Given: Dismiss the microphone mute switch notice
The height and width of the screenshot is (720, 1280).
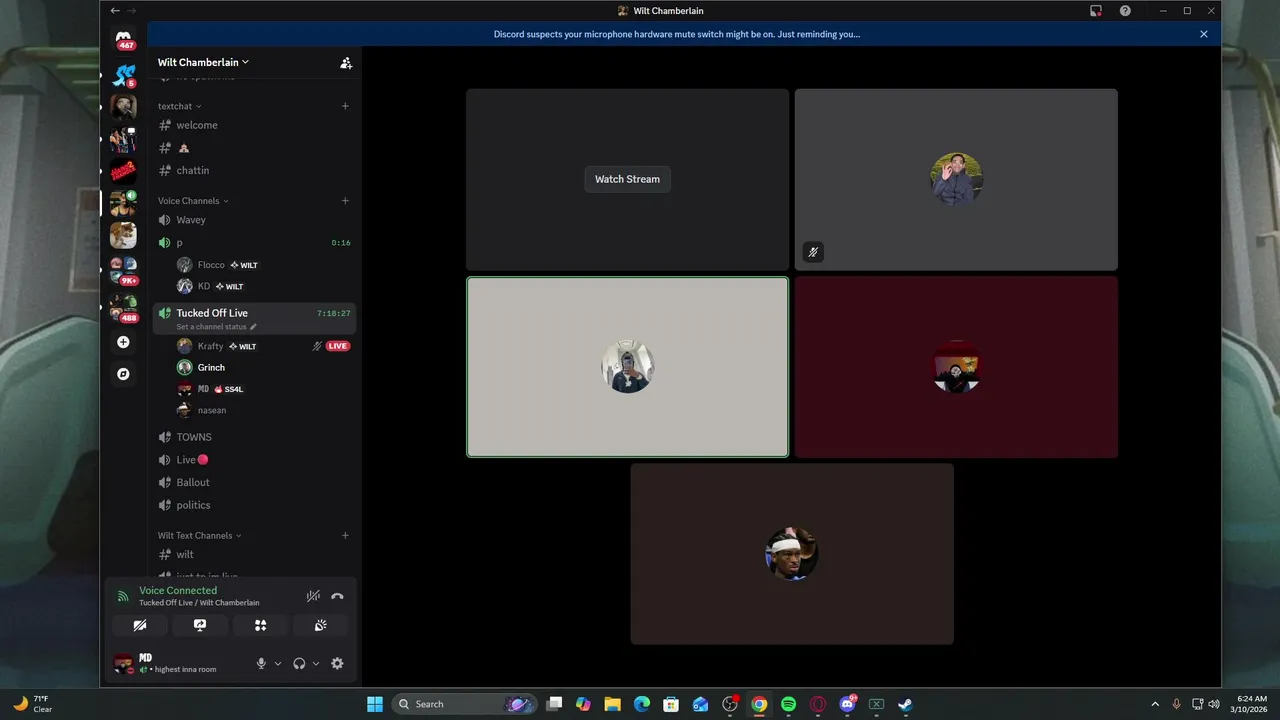Looking at the screenshot, I should 1204,34.
